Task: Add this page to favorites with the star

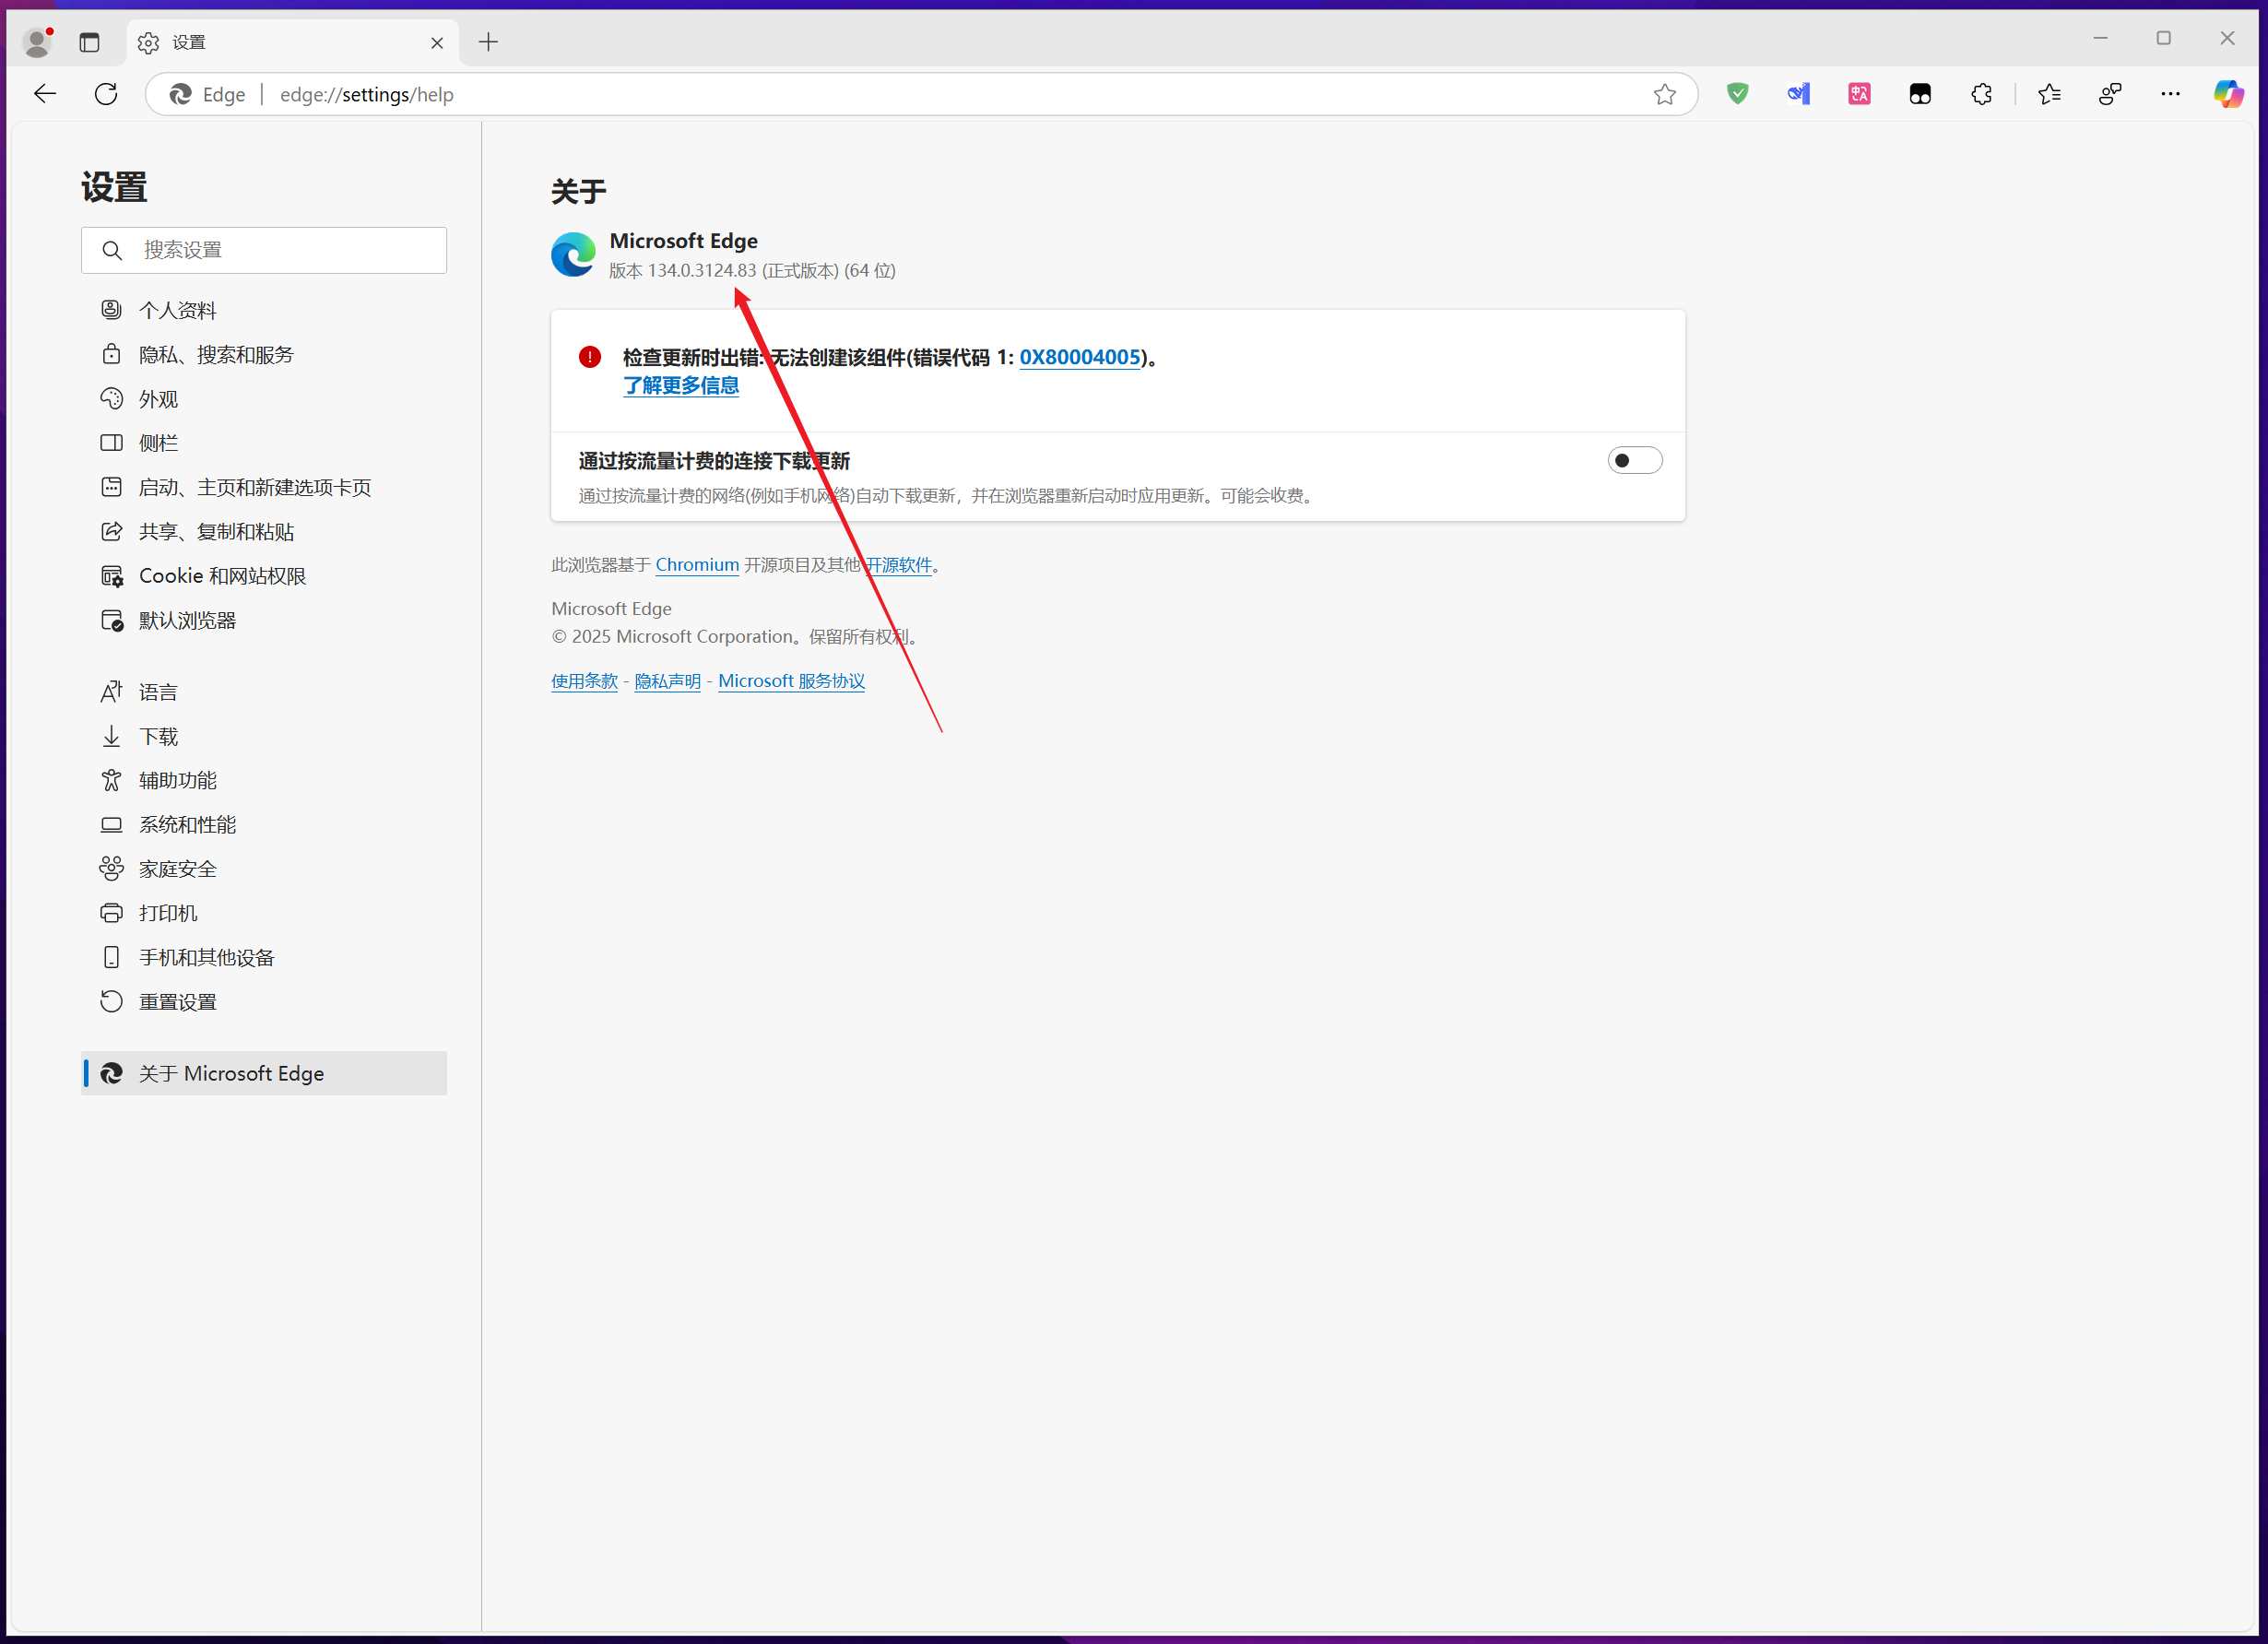Action: (1664, 94)
